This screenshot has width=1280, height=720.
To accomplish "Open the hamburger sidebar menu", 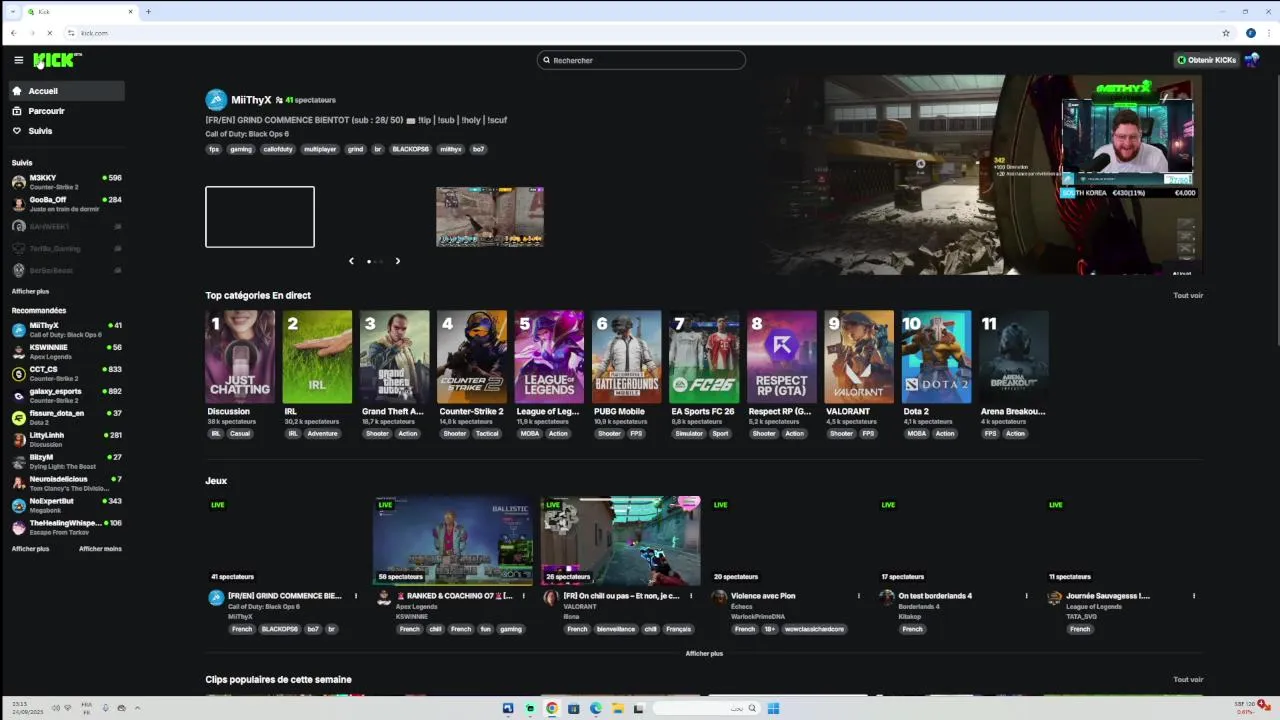I will click(18, 60).
